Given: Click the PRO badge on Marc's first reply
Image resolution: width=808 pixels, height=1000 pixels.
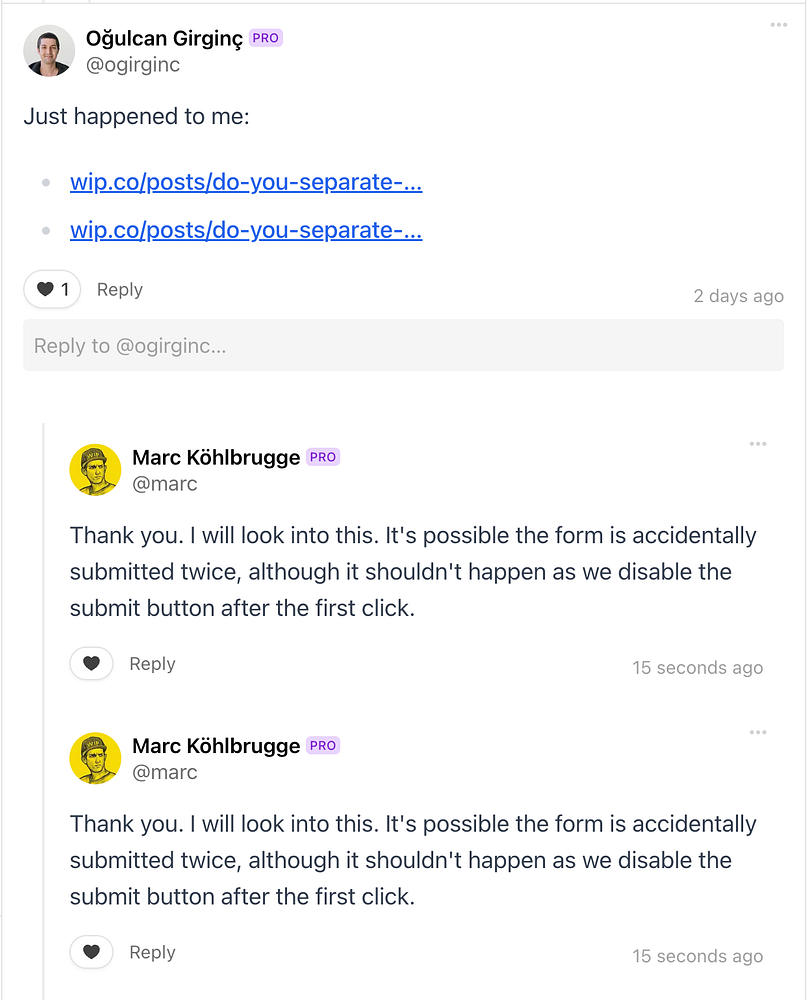Looking at the screenshot, I should (323, 457).
